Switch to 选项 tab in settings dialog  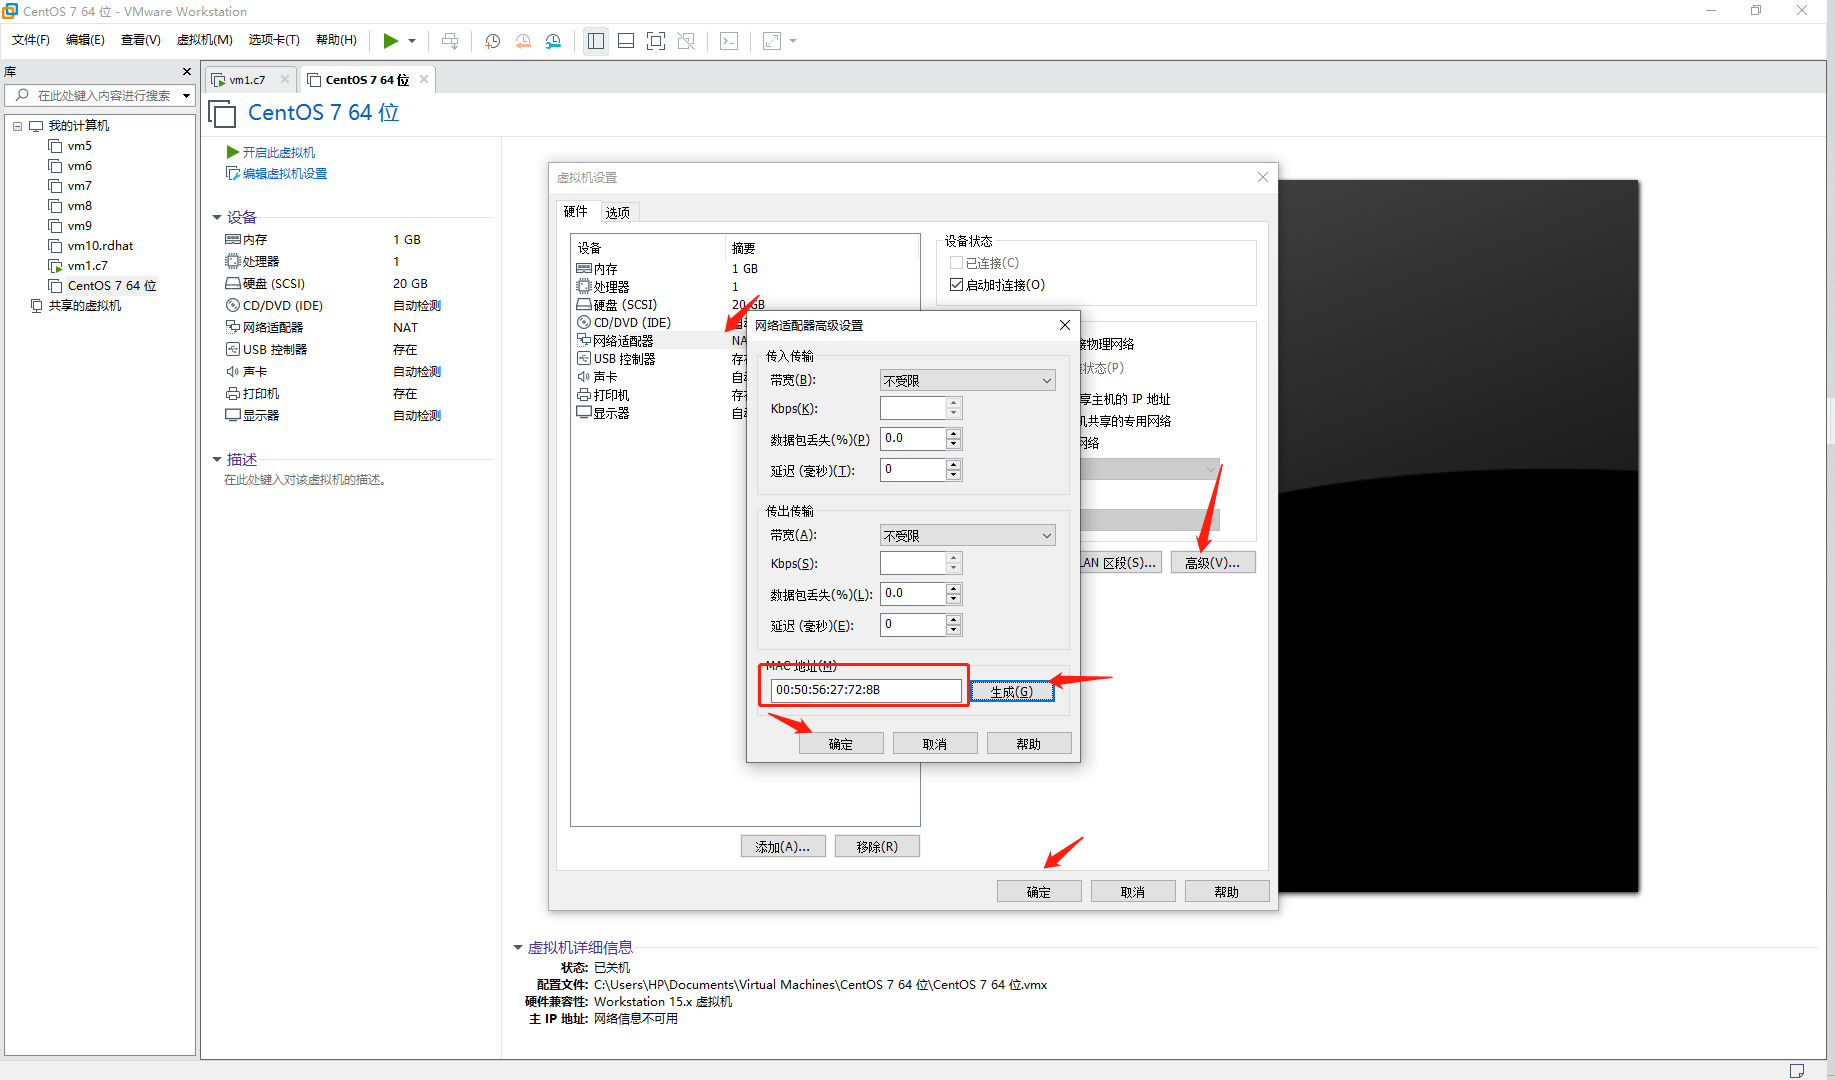pos(618,213)
